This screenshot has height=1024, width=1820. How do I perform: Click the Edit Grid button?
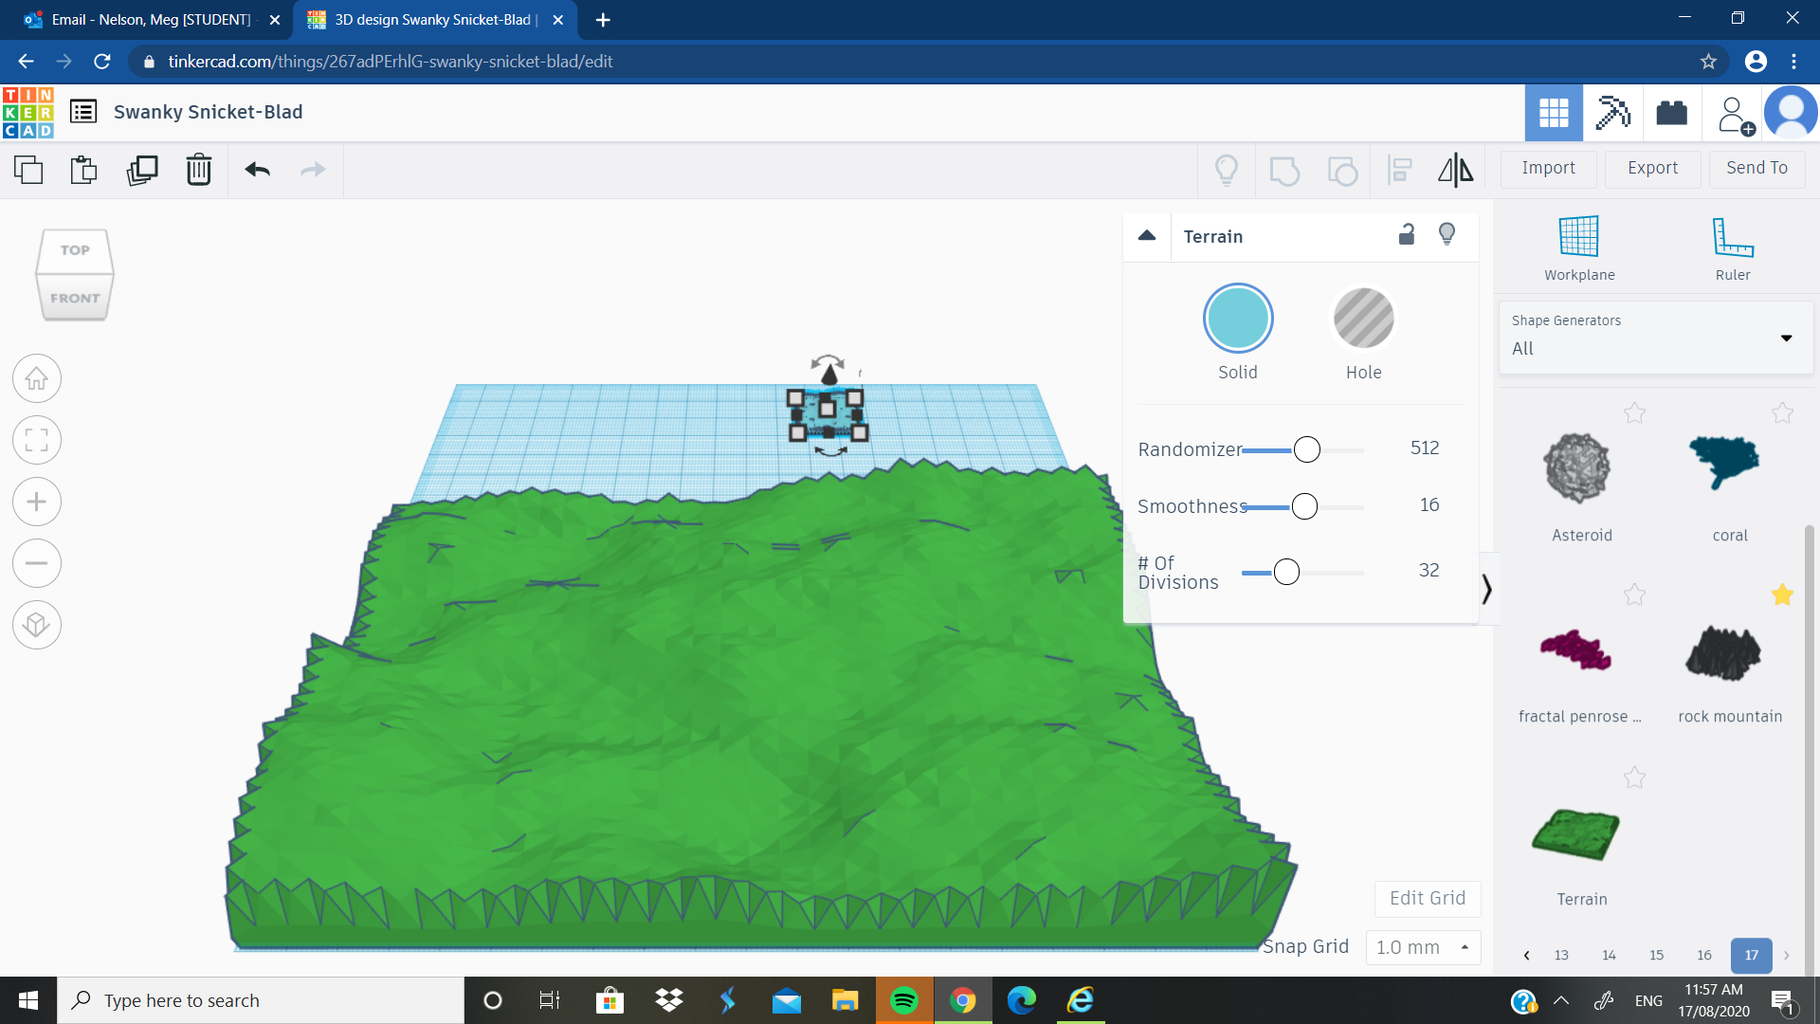tap(1427, 898)
